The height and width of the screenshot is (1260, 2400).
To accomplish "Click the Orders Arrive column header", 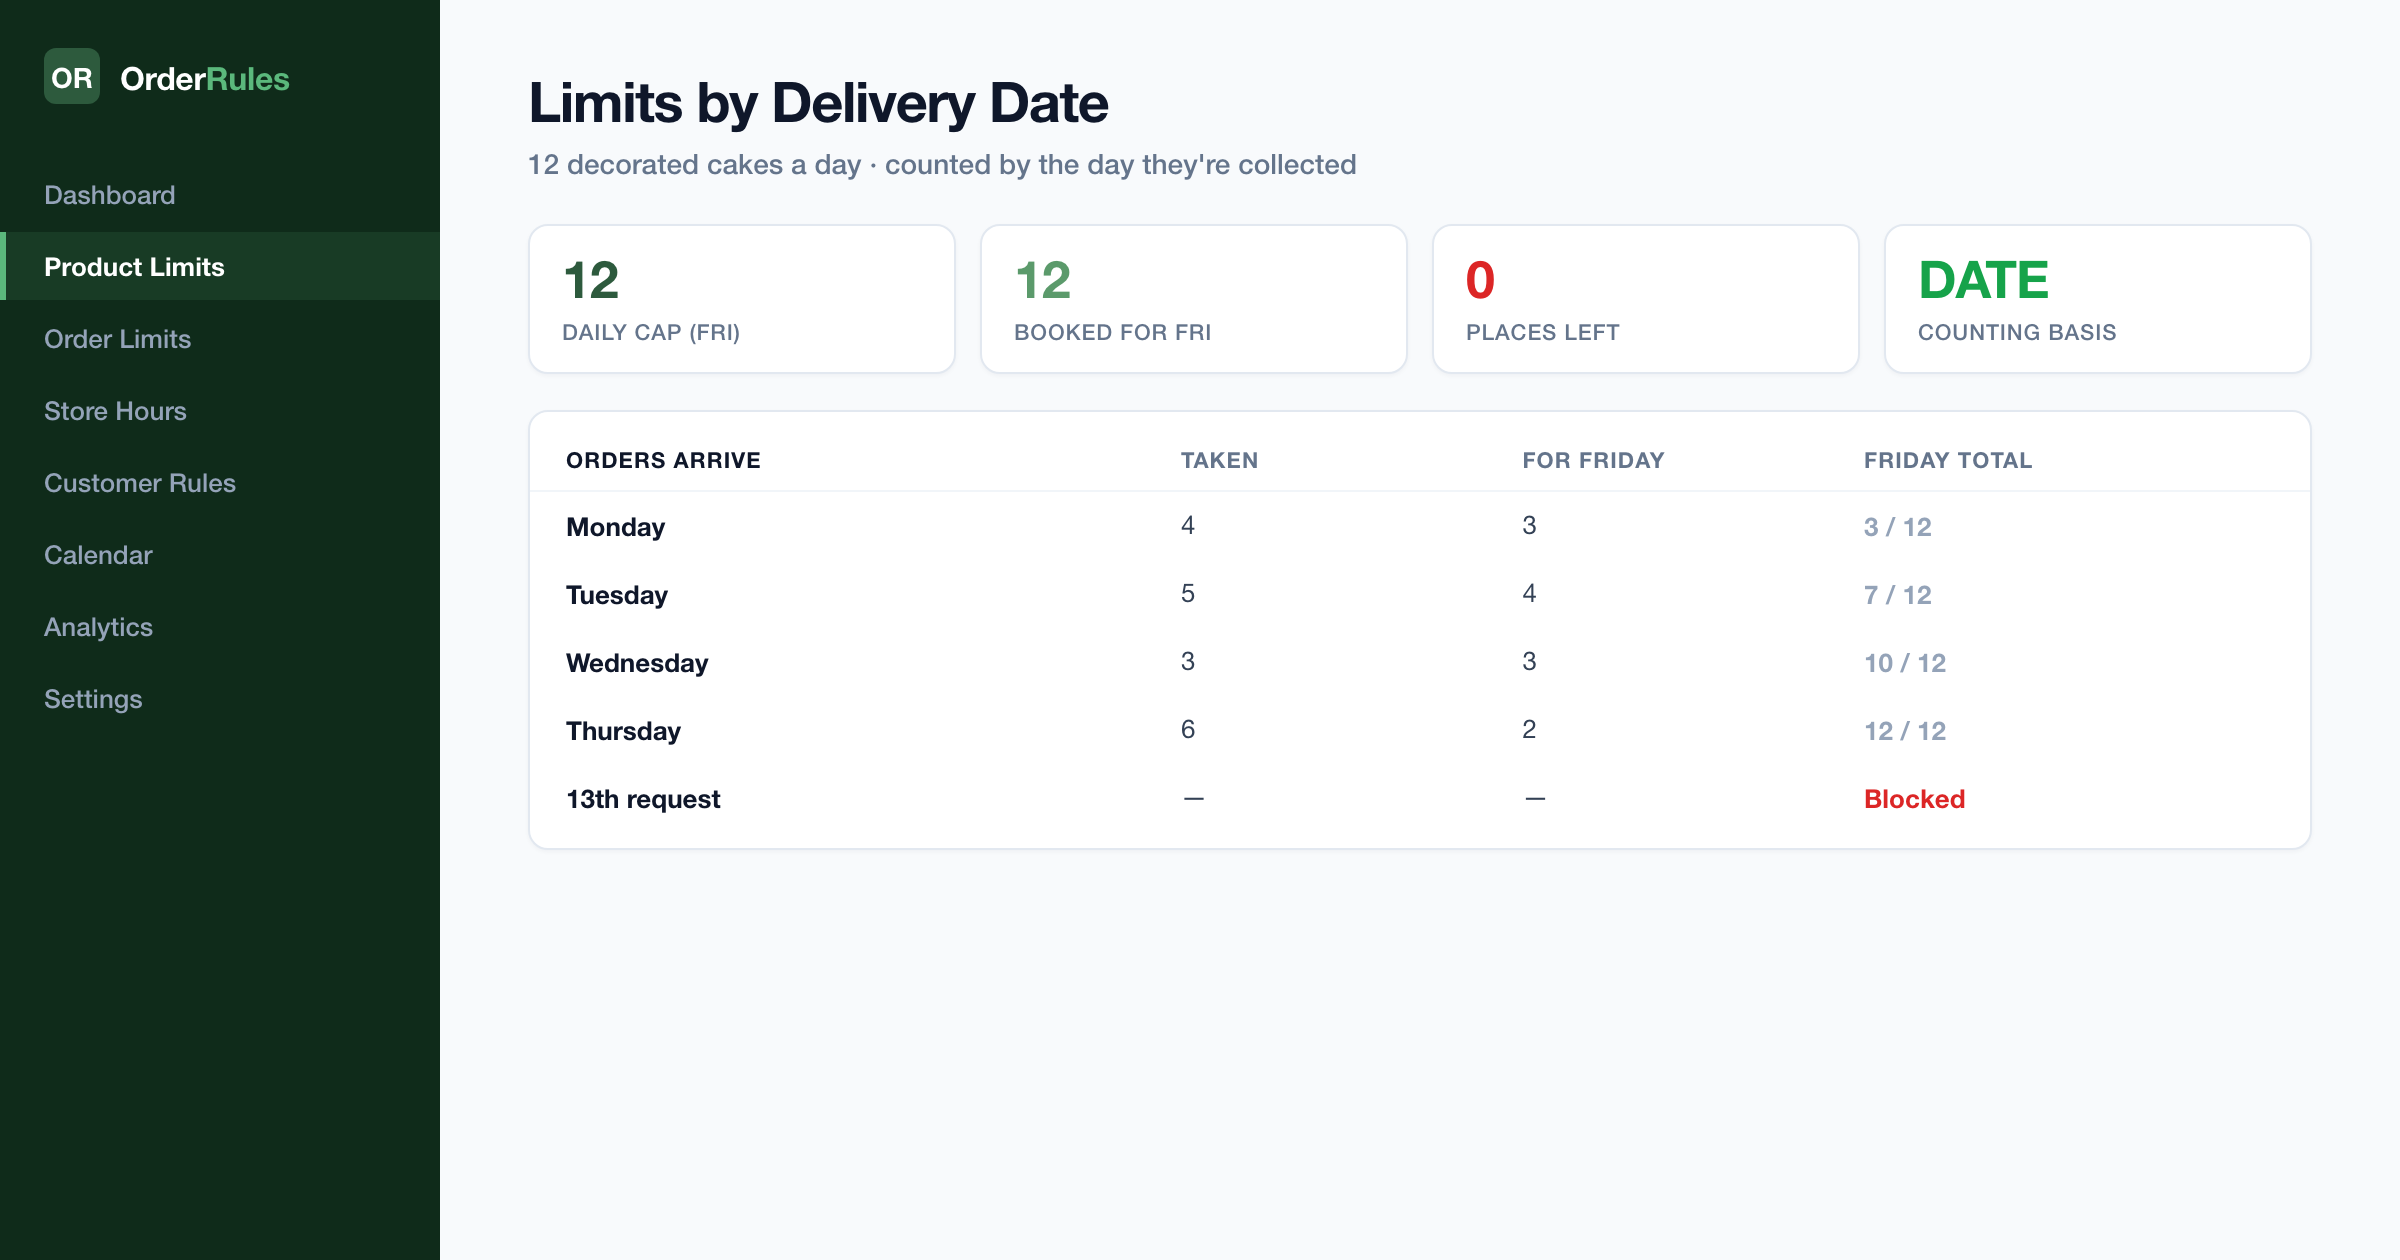I will pyautogui.click(x=663, y=460).
